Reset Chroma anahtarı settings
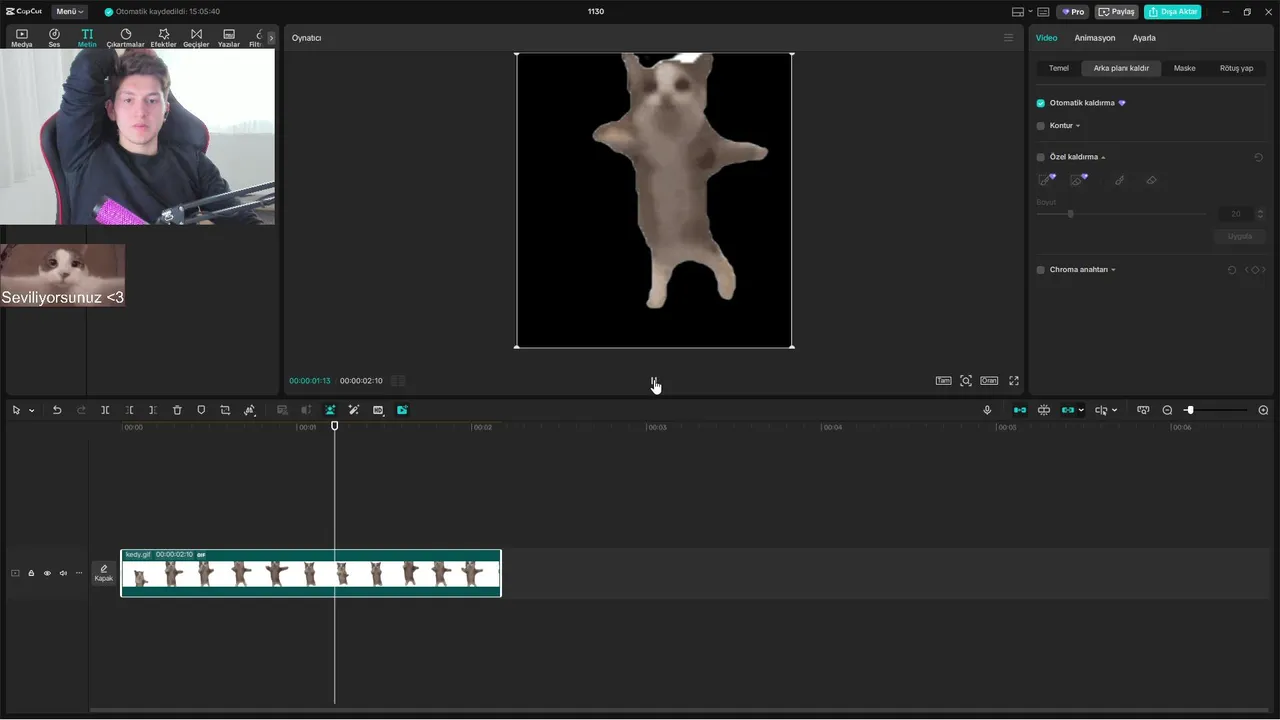 click(1232, 270)
